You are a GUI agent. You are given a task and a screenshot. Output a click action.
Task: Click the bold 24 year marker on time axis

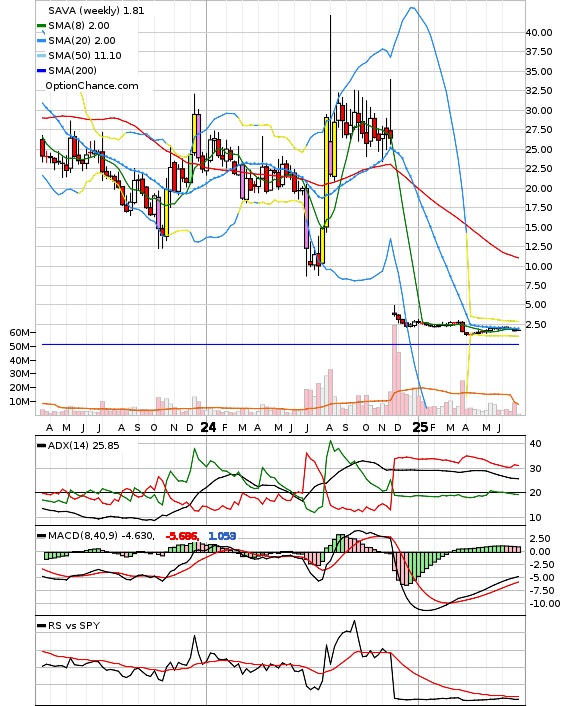coord(208,427)
